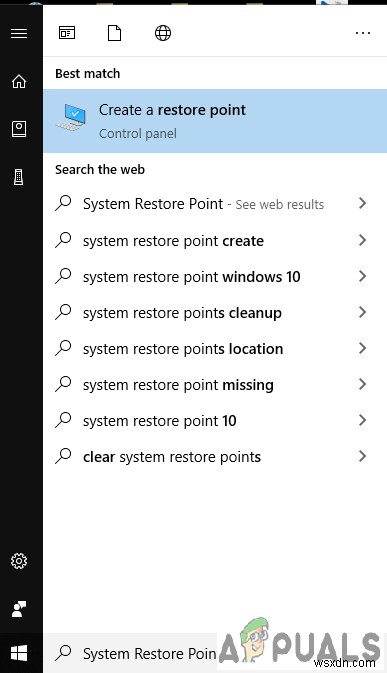Expand arrow for 'system restore point windows 10'
This screenshot has width=387, height=673.
[363, 276]
